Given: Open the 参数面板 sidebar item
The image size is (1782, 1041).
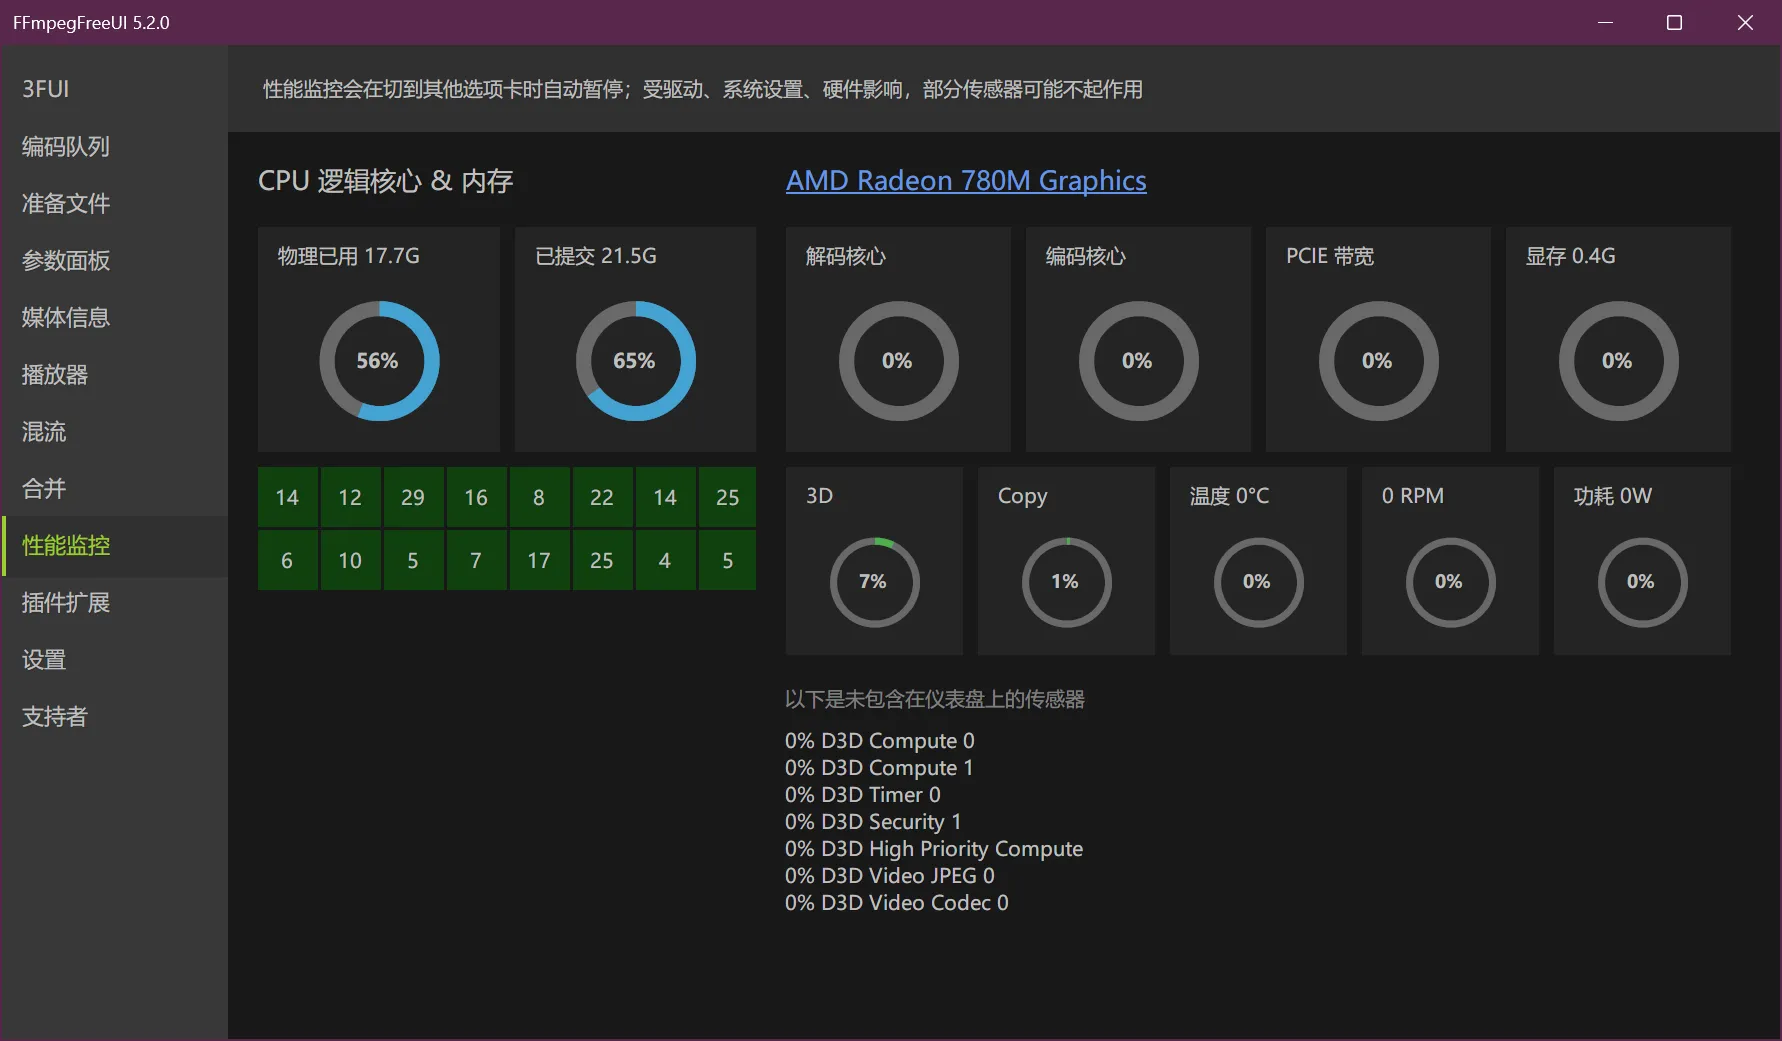Looking at the screenshot, I should pyautogui.click(x=66, y=261).
